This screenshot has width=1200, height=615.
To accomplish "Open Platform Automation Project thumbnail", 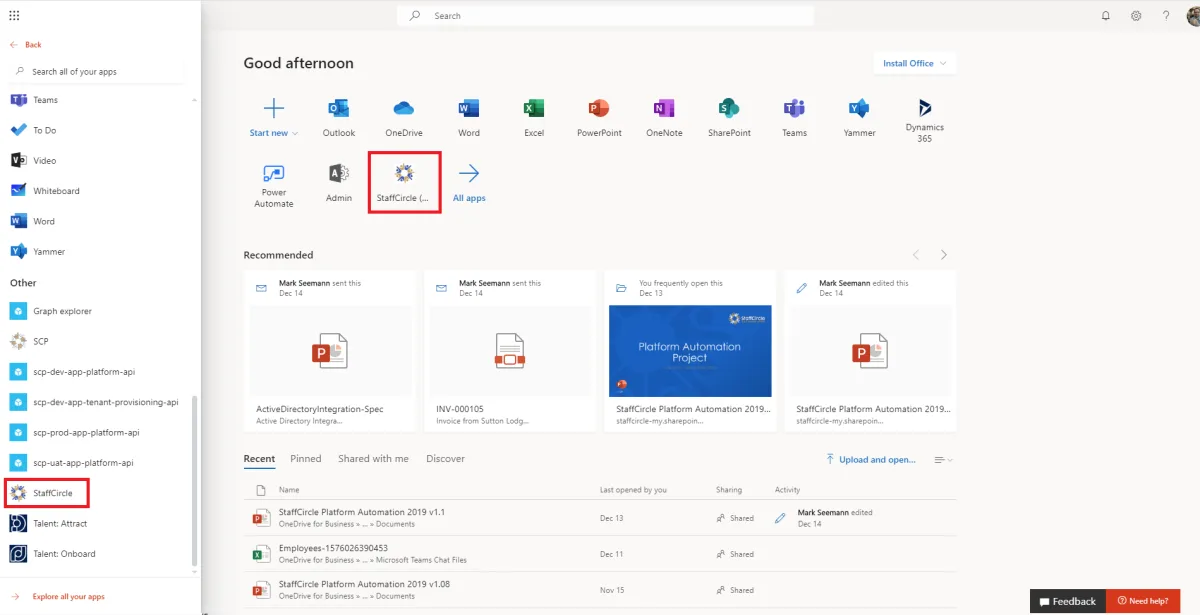I will (690, 351).
